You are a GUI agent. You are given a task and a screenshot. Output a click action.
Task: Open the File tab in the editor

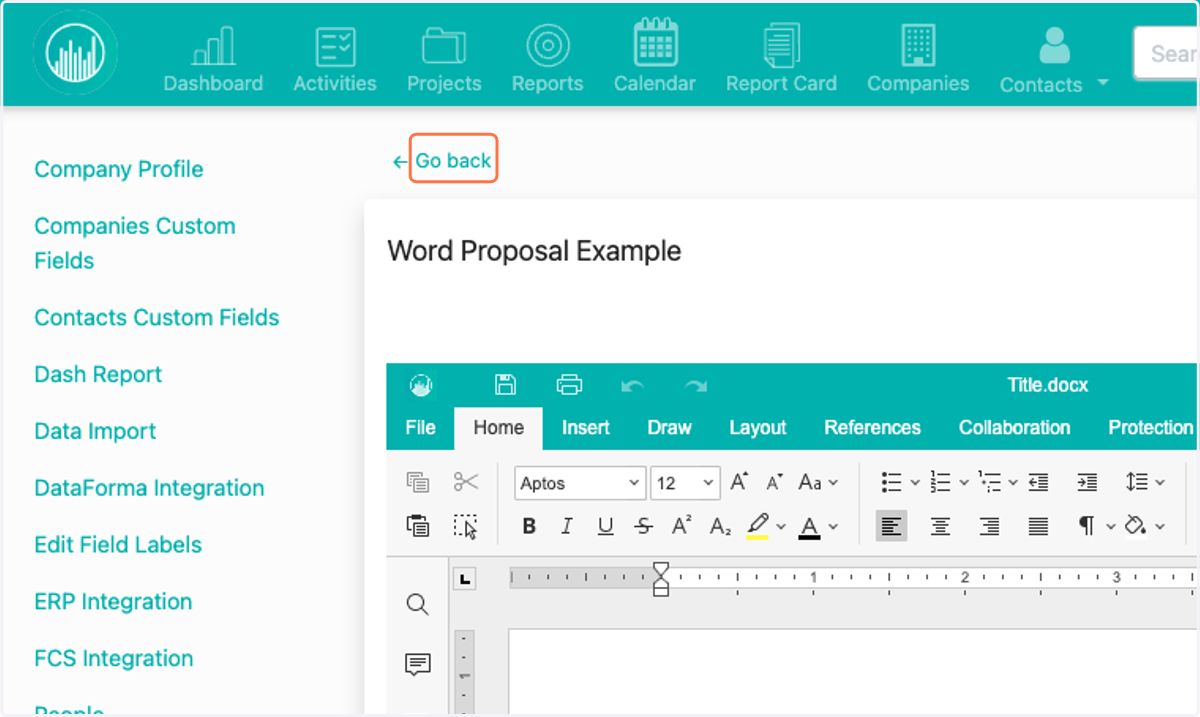click(420, 428)
